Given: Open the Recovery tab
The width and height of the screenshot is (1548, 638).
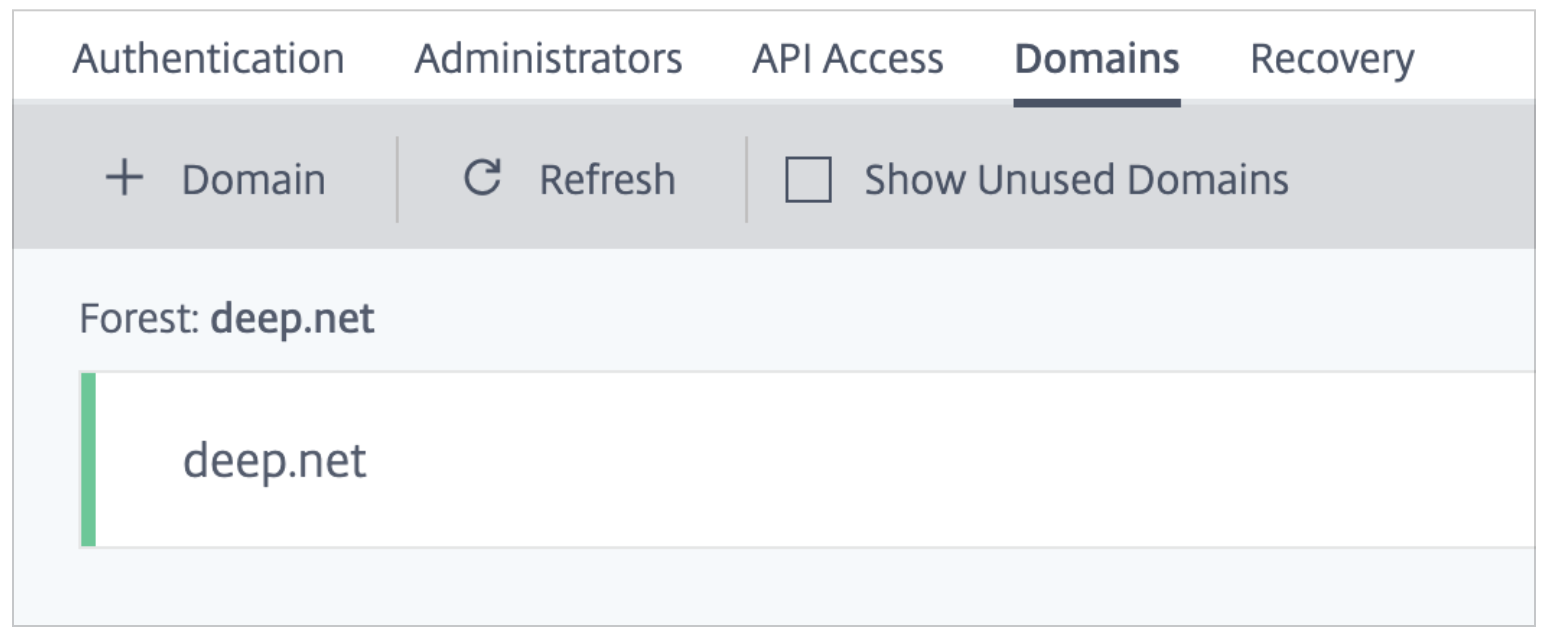Looking at the screenshot, I should [1332, 59].
